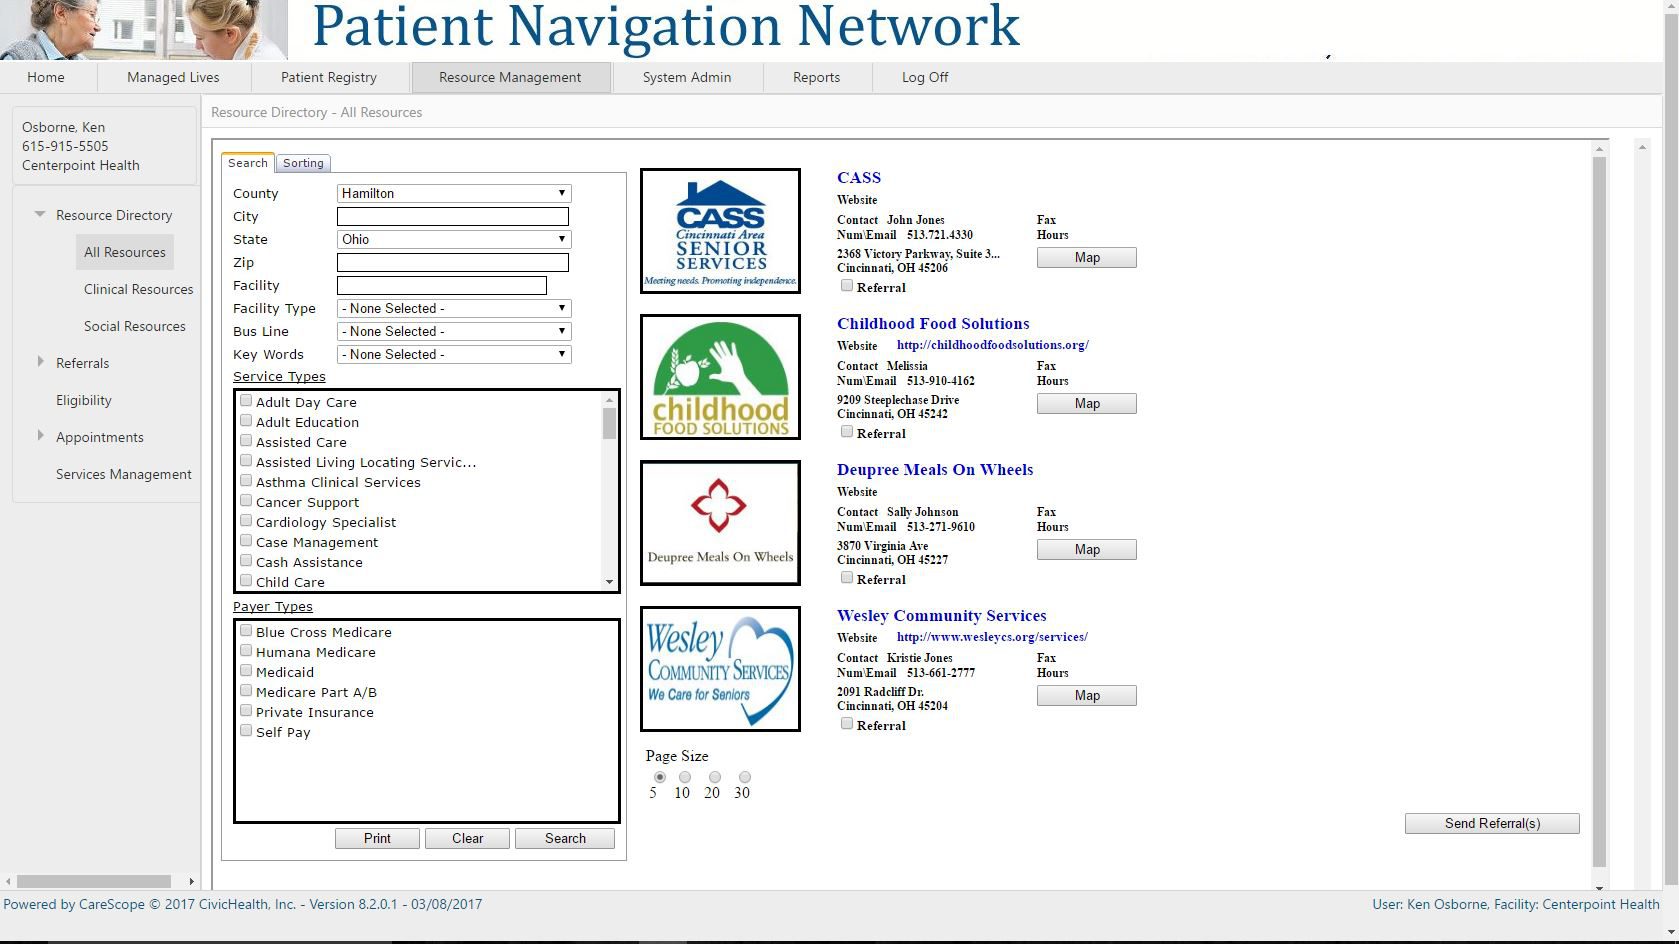The image size is (1679, 944).
Task: Click the Print button
Action: 377,838
